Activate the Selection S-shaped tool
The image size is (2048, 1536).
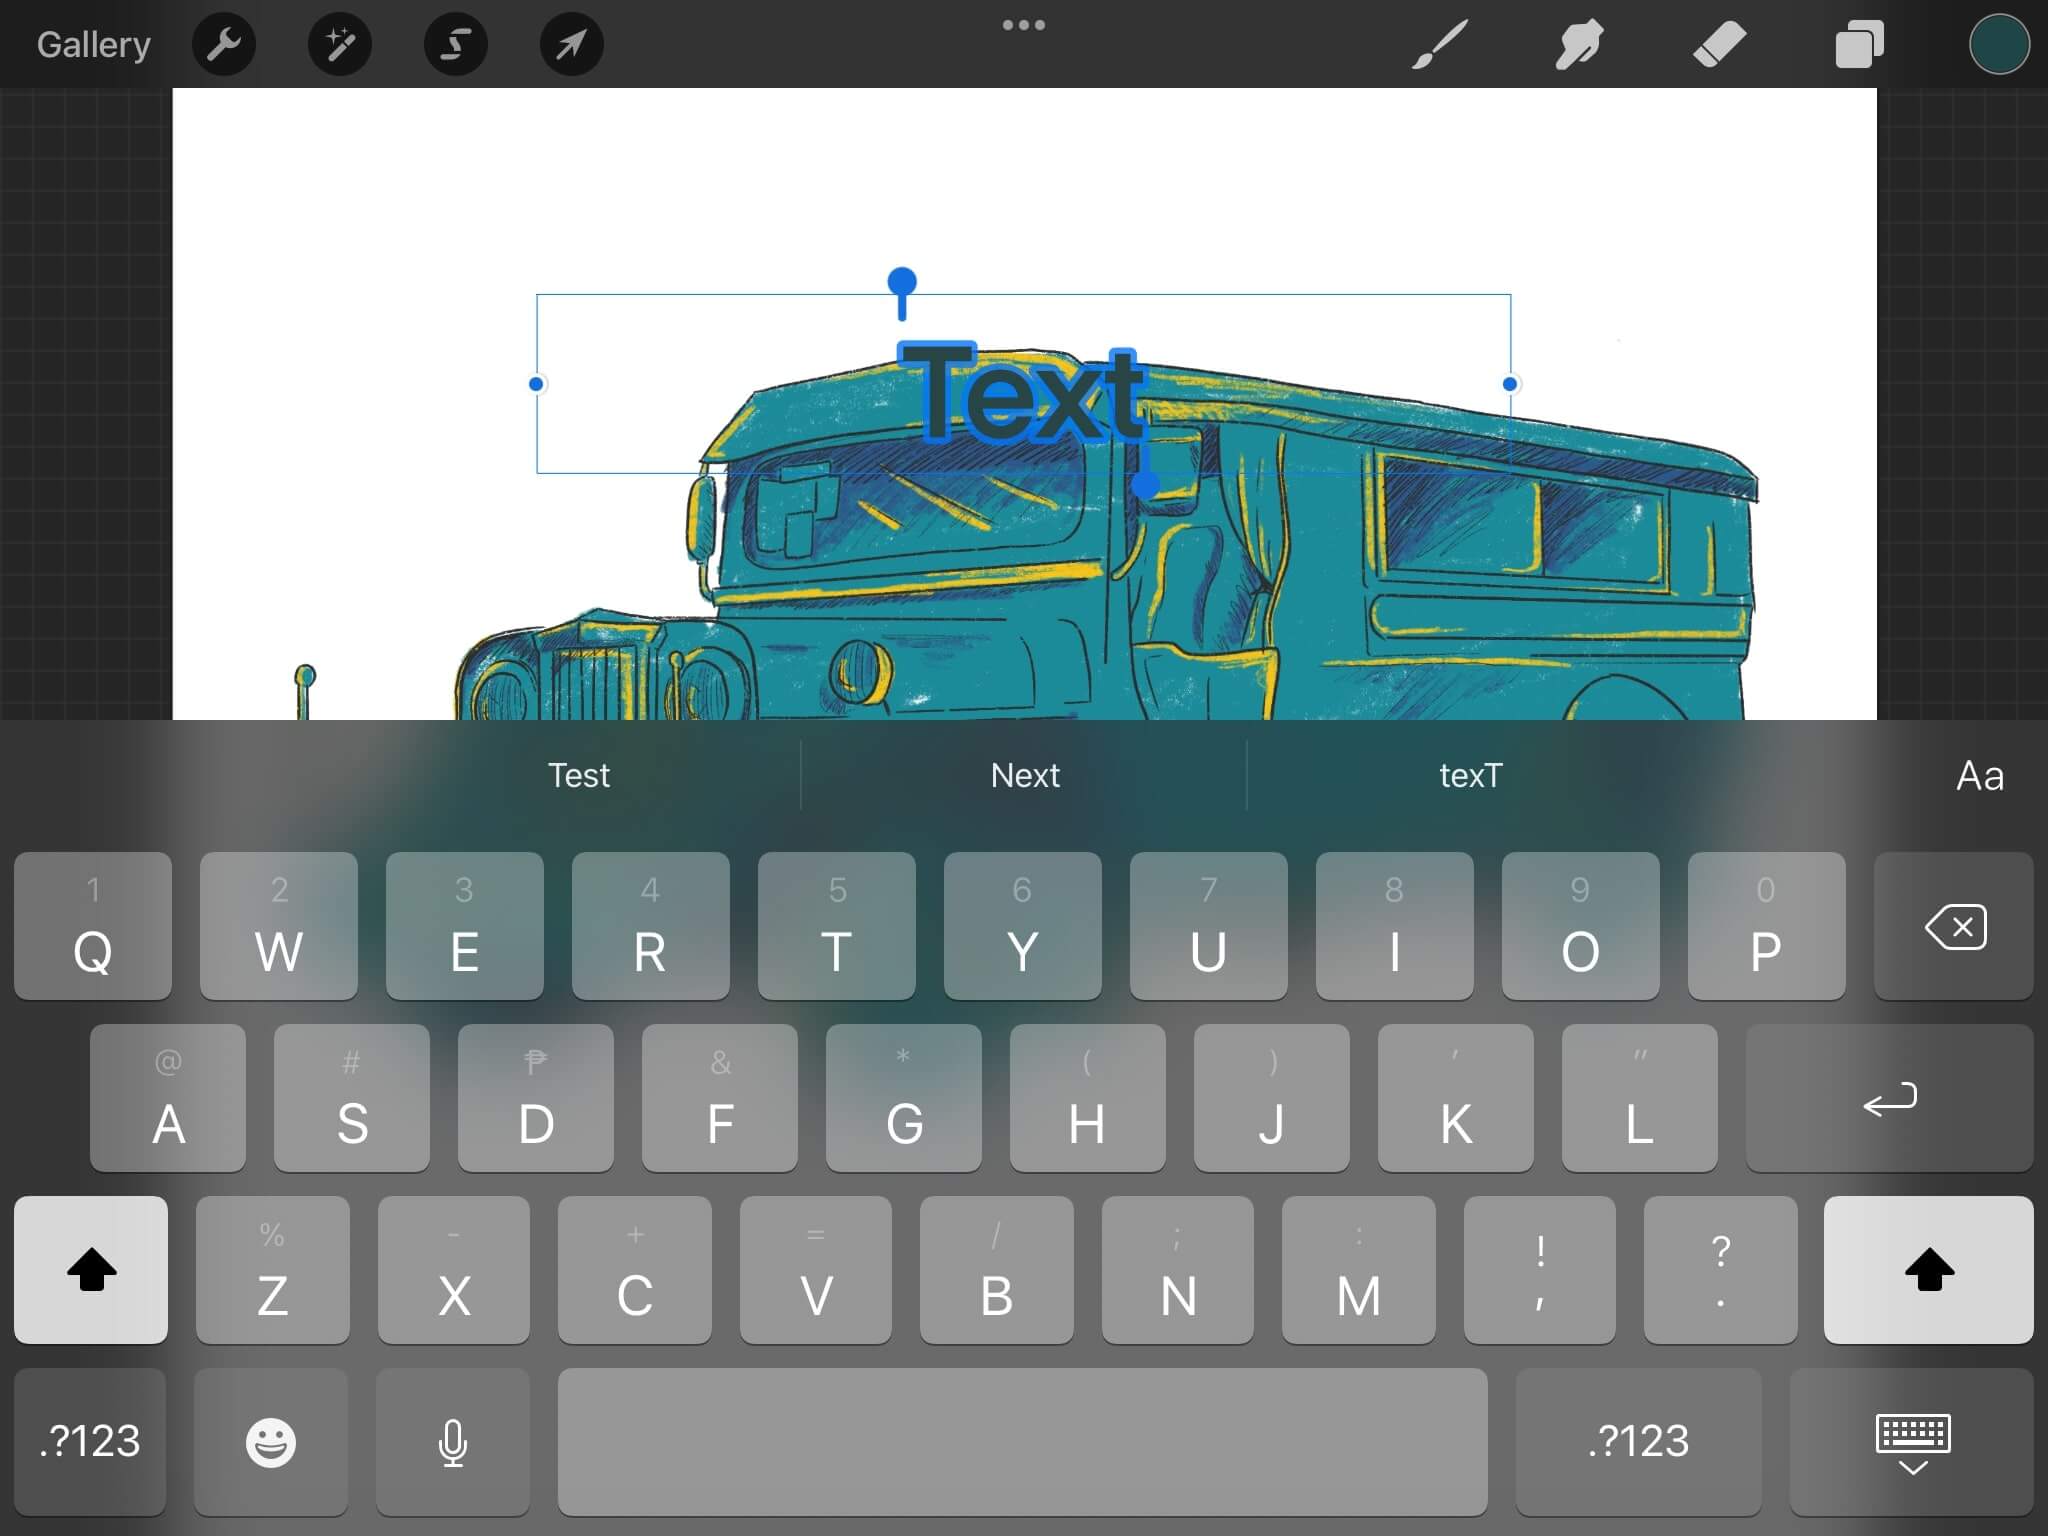(456, 44)
